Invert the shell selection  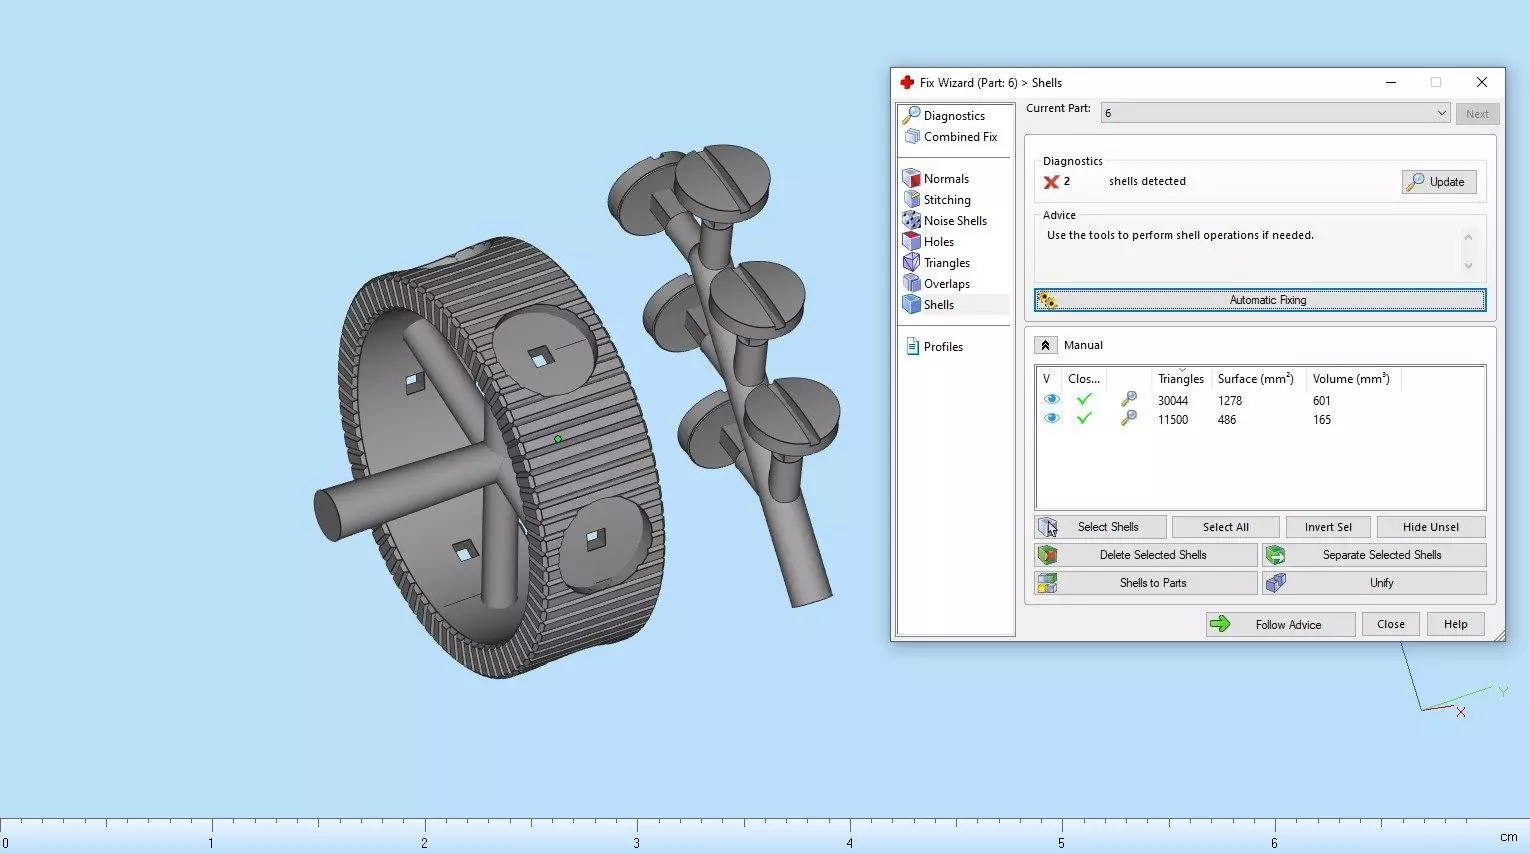1328,527
